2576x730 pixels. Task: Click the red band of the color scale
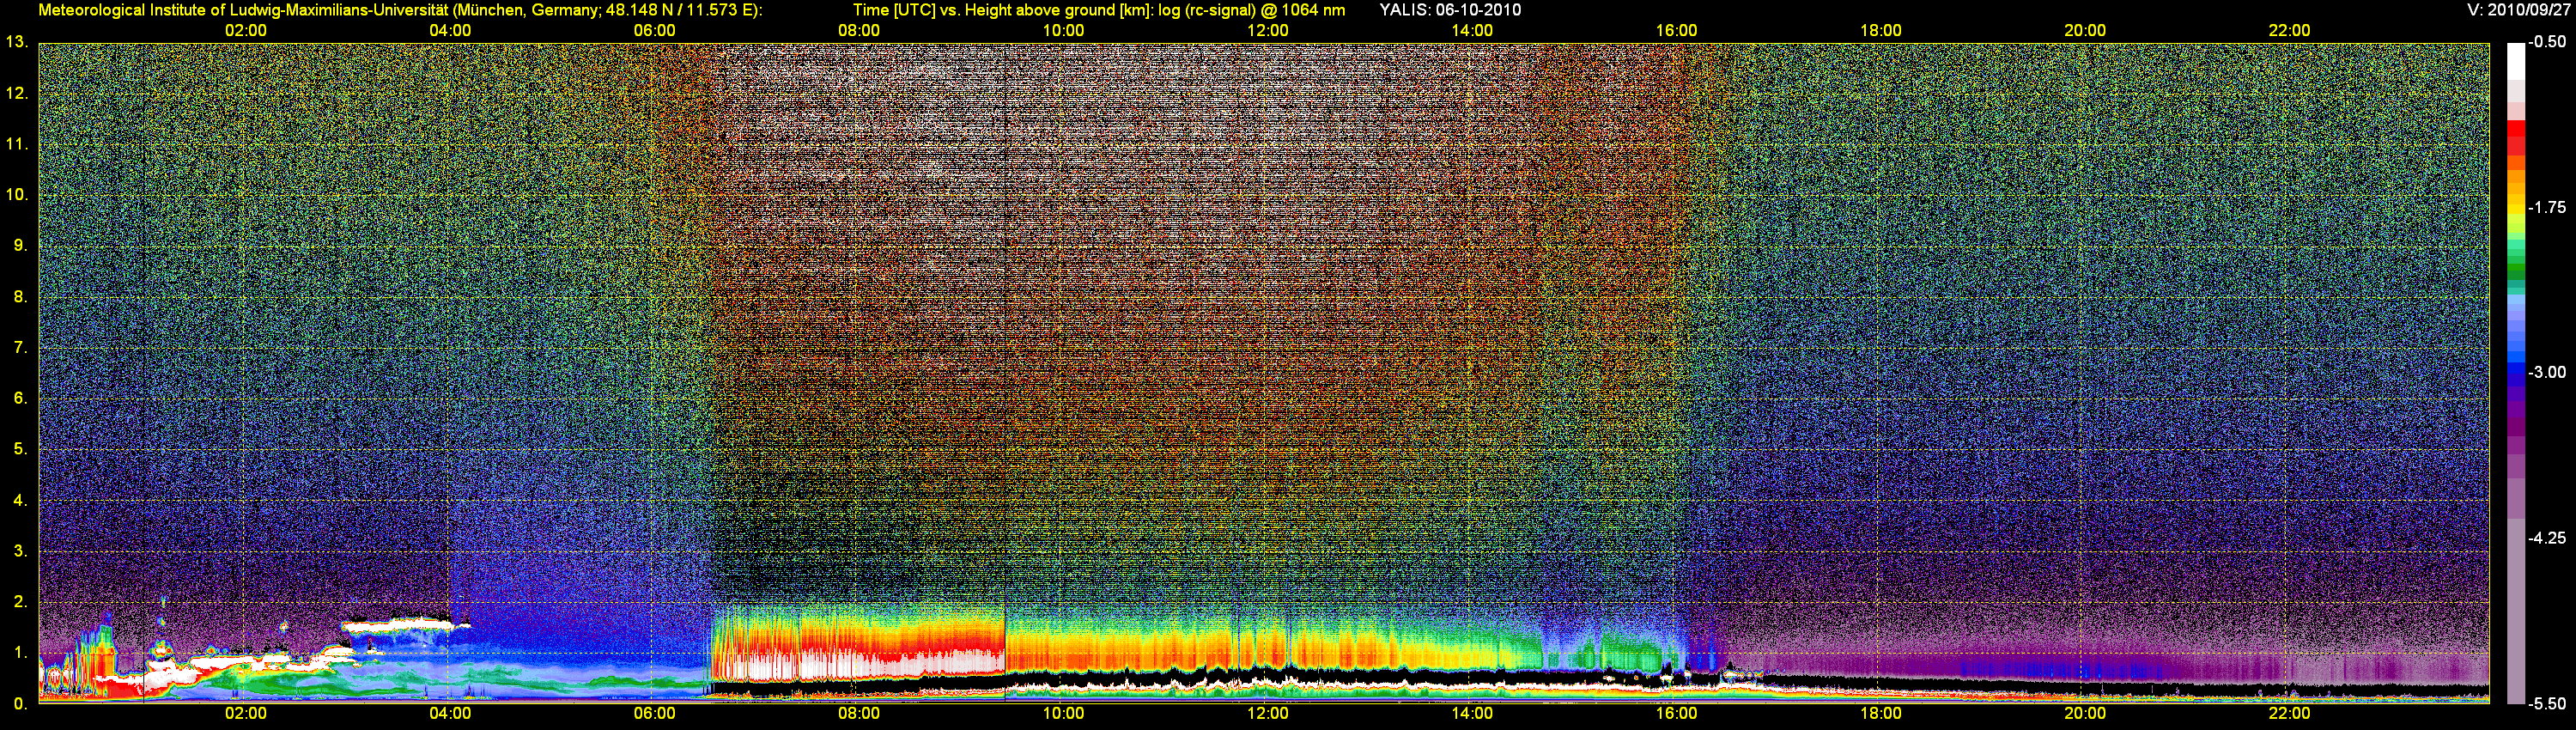click(2516, 135)
